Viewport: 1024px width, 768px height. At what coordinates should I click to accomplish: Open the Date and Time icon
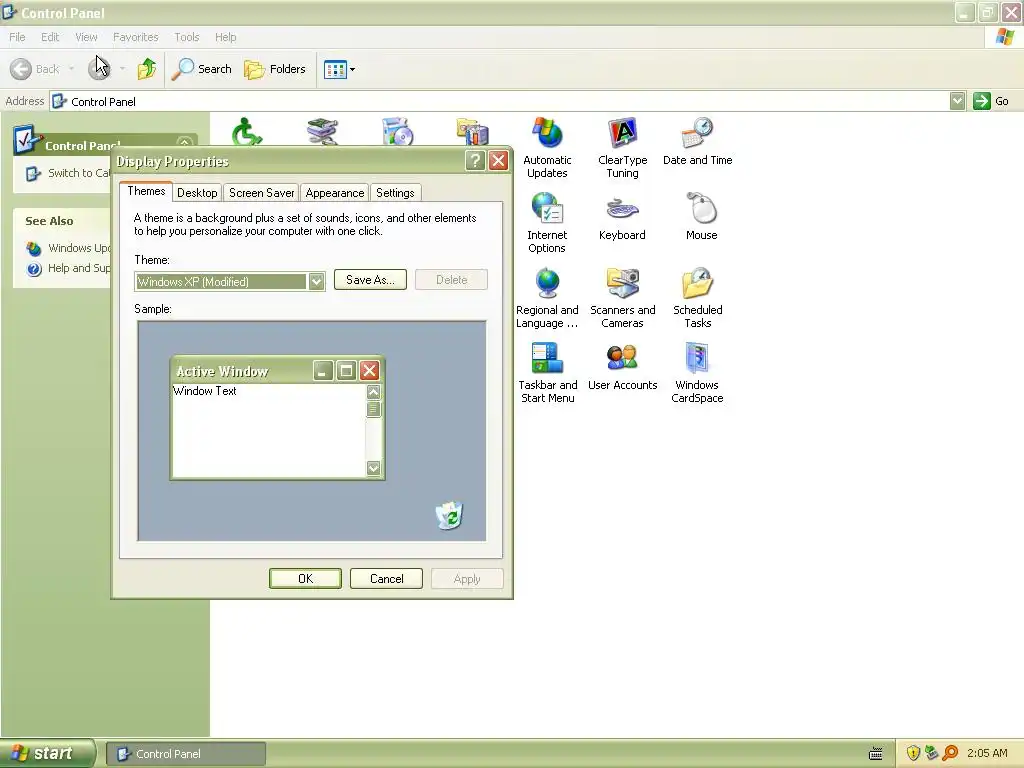click(697, 142)
